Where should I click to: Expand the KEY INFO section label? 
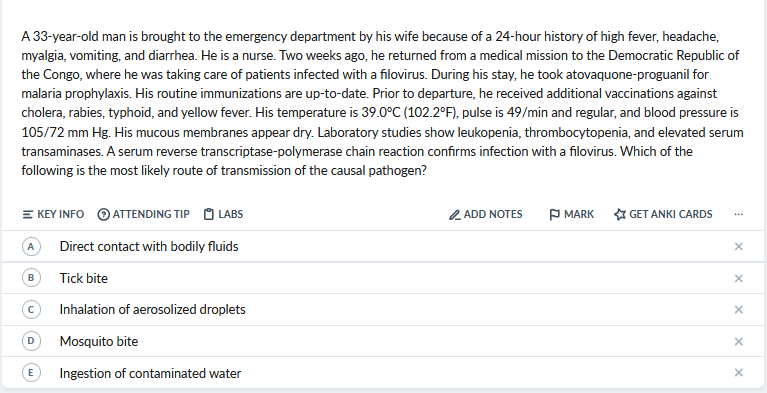pyautogui.click(x=61, y=214)
